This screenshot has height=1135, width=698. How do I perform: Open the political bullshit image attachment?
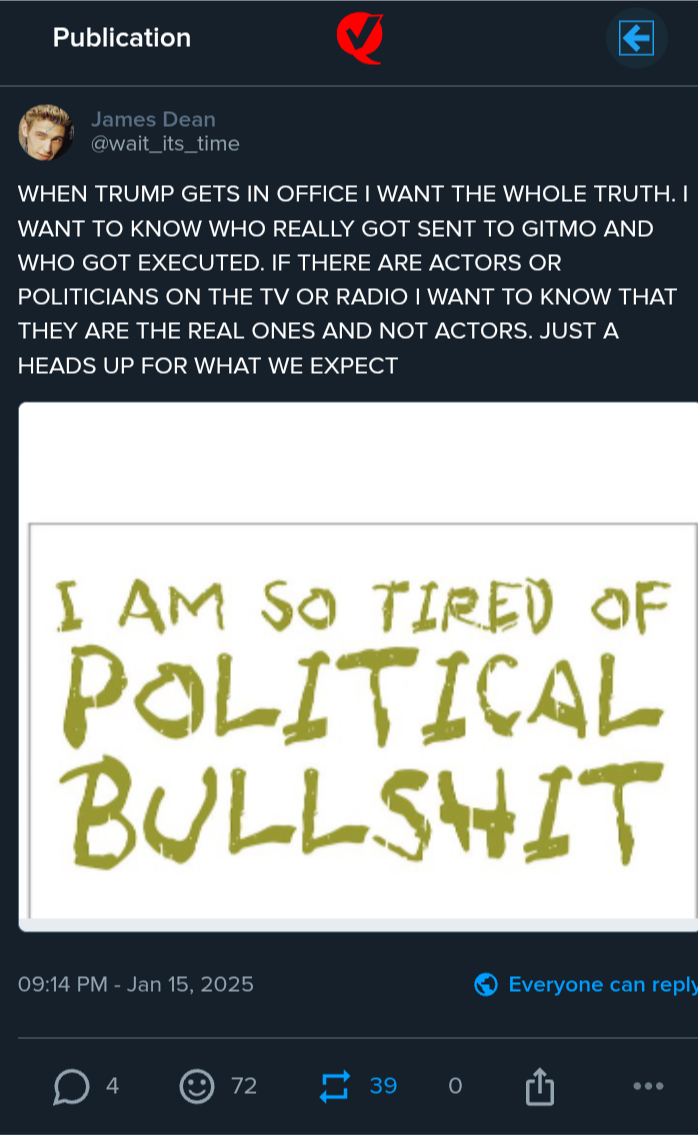coord(358,667)
